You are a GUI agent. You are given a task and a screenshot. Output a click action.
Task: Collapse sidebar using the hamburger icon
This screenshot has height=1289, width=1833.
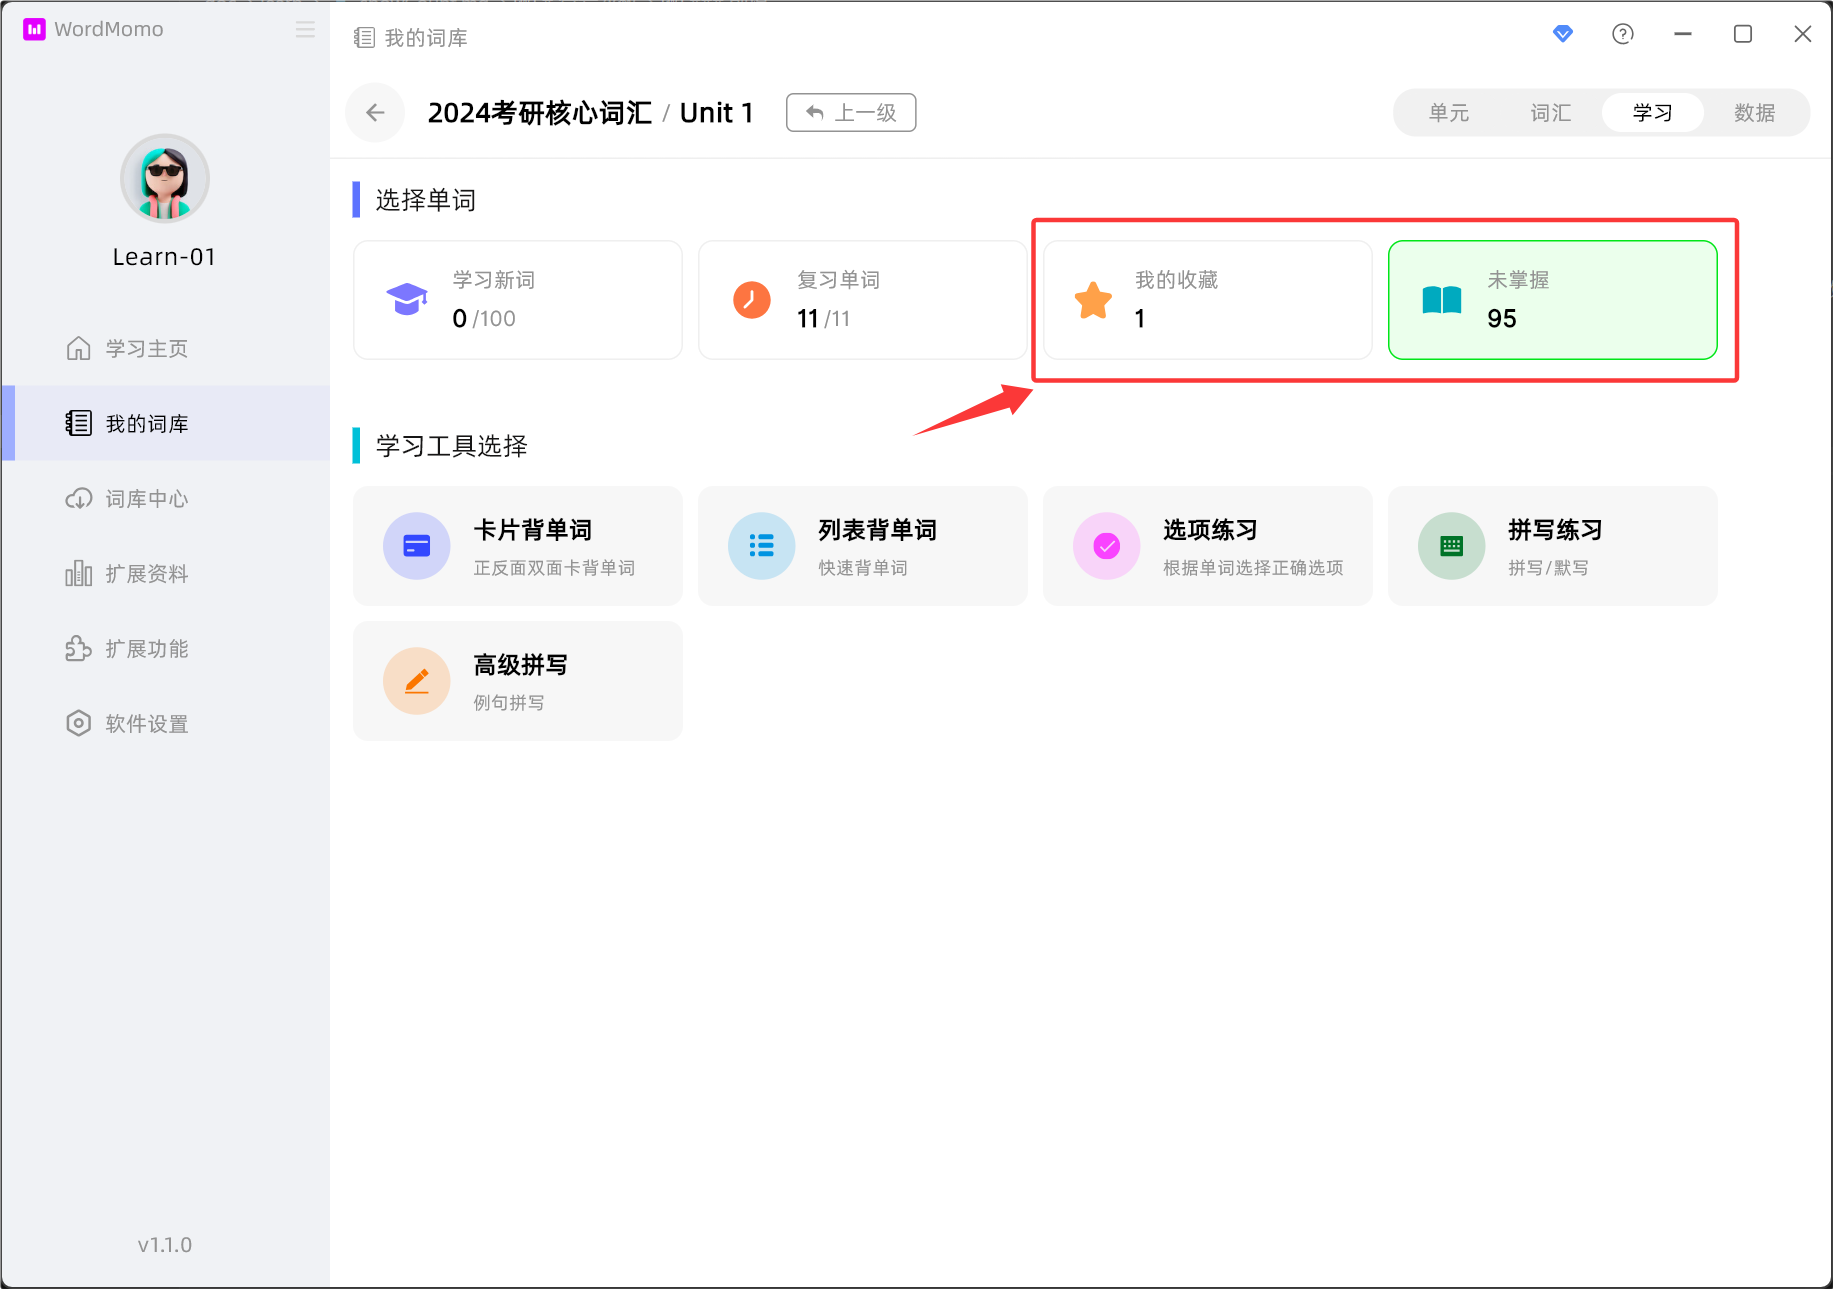click(x=305, y=30)
